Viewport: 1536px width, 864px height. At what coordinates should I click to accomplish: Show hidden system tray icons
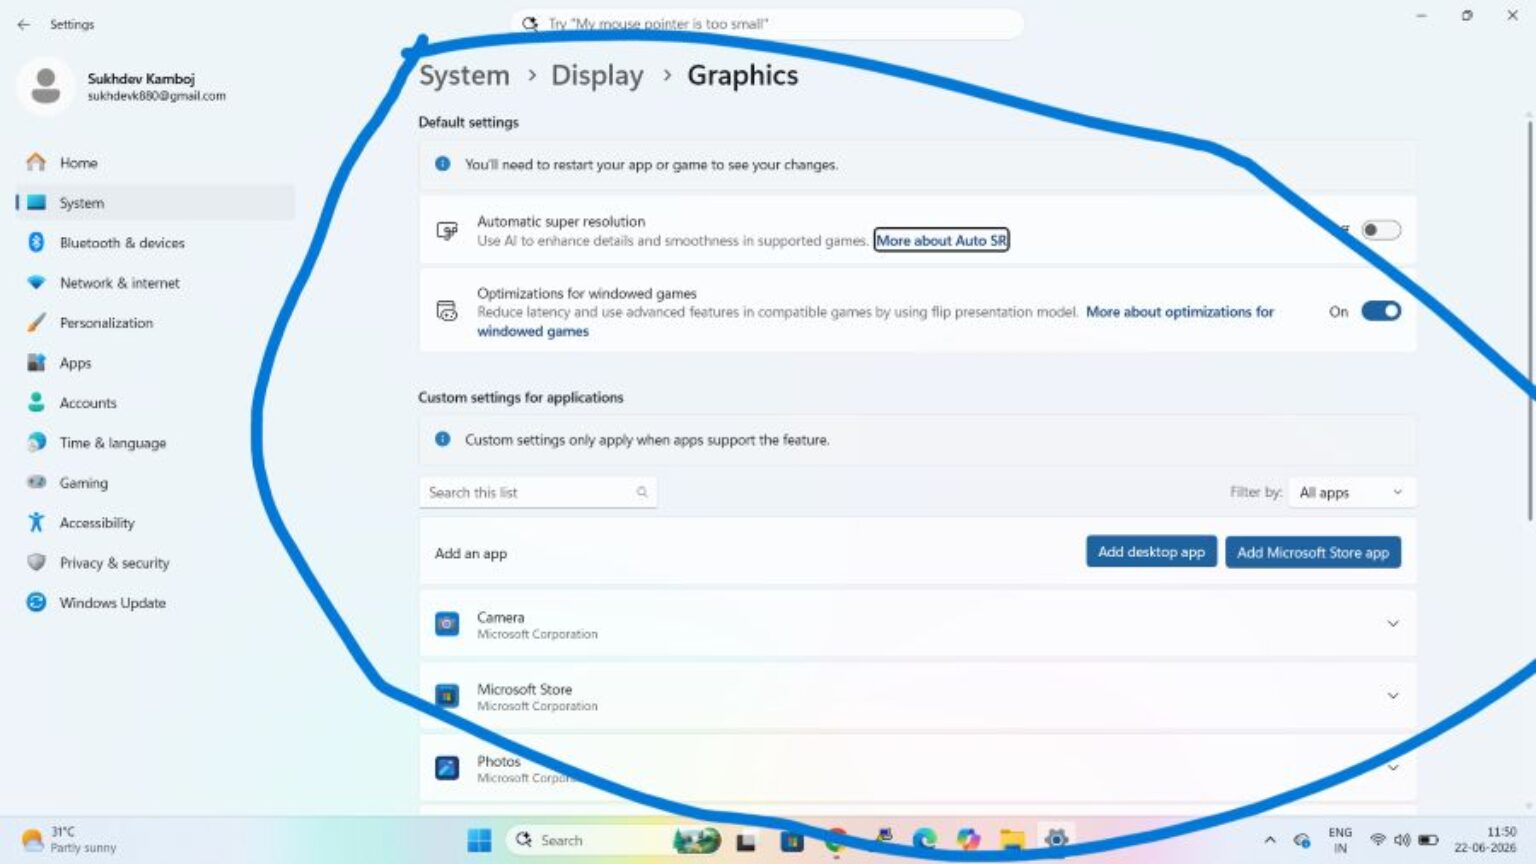point(1270,840)
